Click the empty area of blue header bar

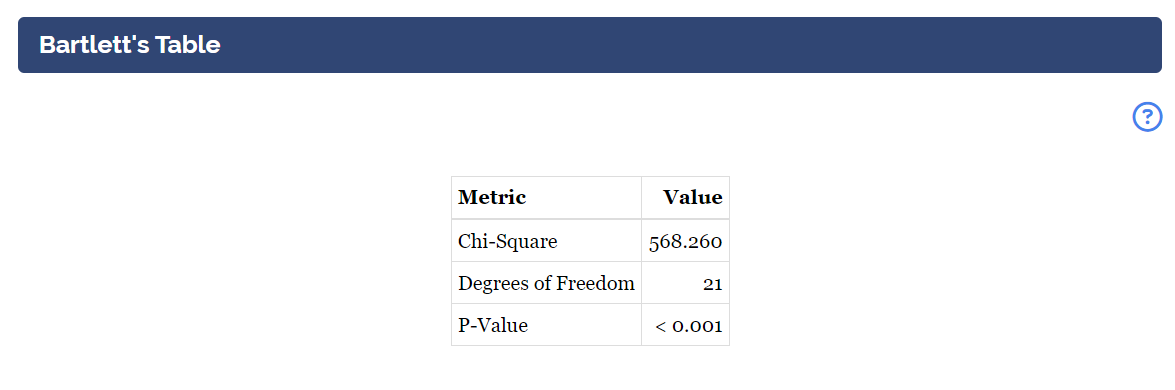coord(674,45)
